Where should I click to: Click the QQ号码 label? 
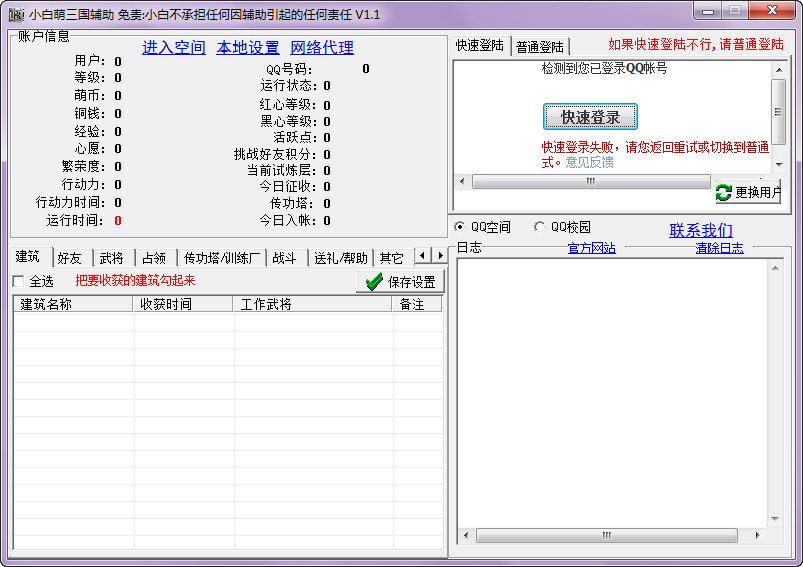click(289, 70)
